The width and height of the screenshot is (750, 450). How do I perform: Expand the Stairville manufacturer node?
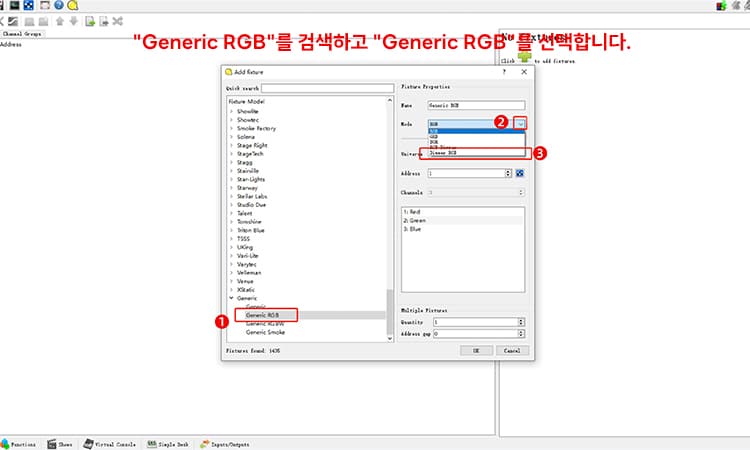click(x=232, y=171)
